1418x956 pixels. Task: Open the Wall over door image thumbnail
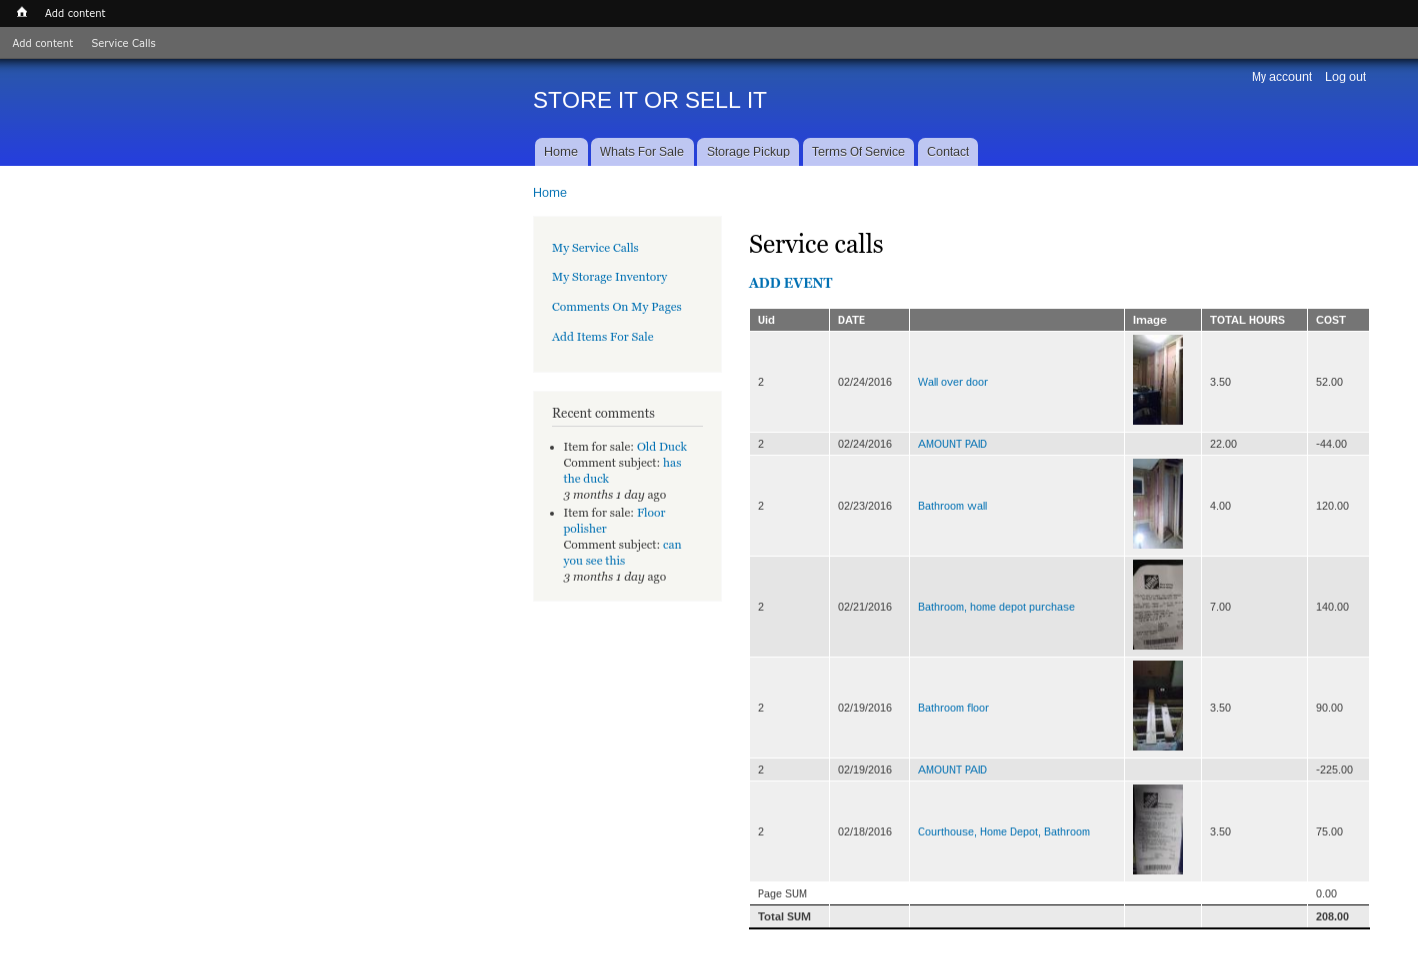point(1157,380)
